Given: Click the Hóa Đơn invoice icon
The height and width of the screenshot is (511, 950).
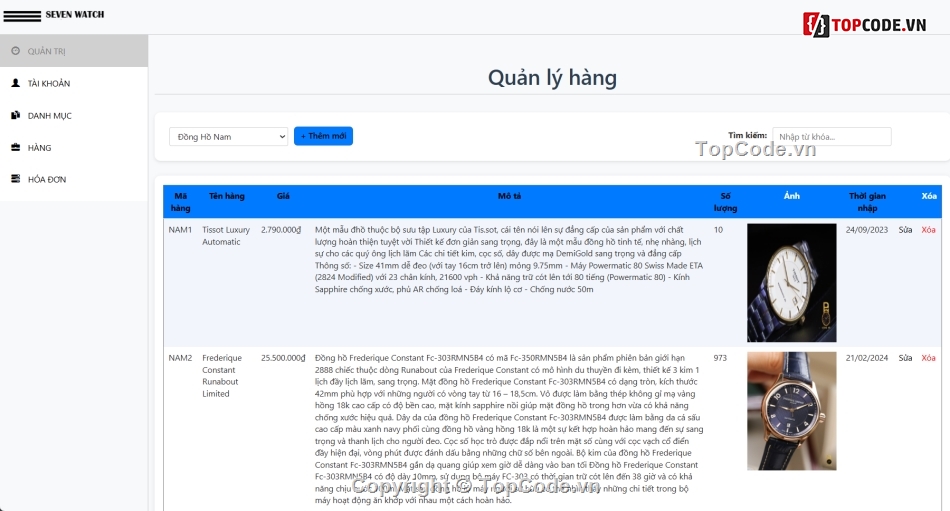Looking at the screenshot, I should [15, 179].
